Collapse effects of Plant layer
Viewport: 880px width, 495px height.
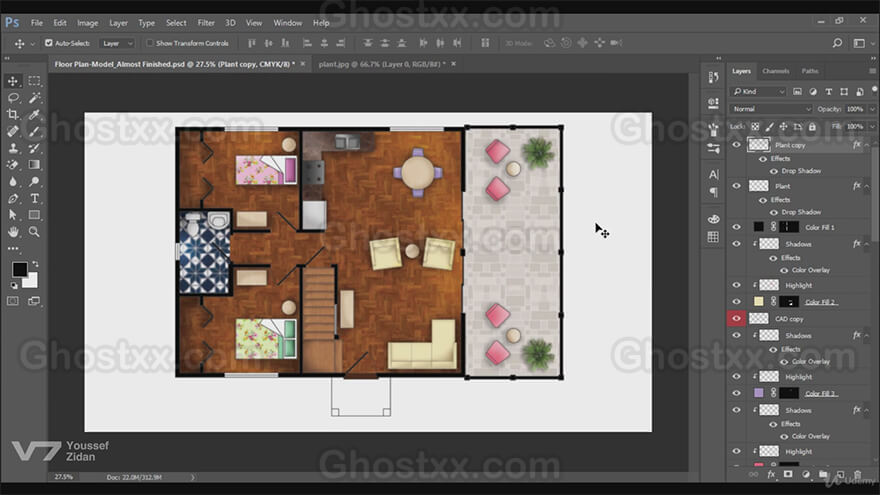pos(867,186)
